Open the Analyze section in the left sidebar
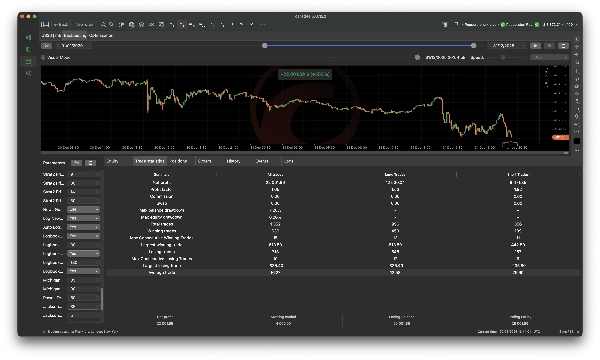Screen dimensions: 600x360 [x=28, y=73]
